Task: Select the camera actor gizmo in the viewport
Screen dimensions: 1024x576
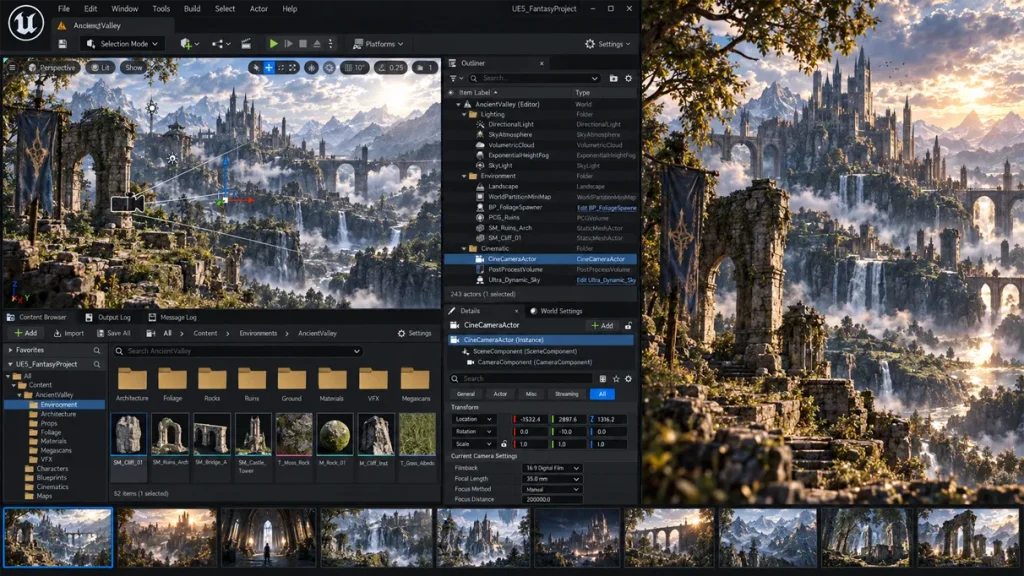Action: pyautogui.click(x=127, y=203)
